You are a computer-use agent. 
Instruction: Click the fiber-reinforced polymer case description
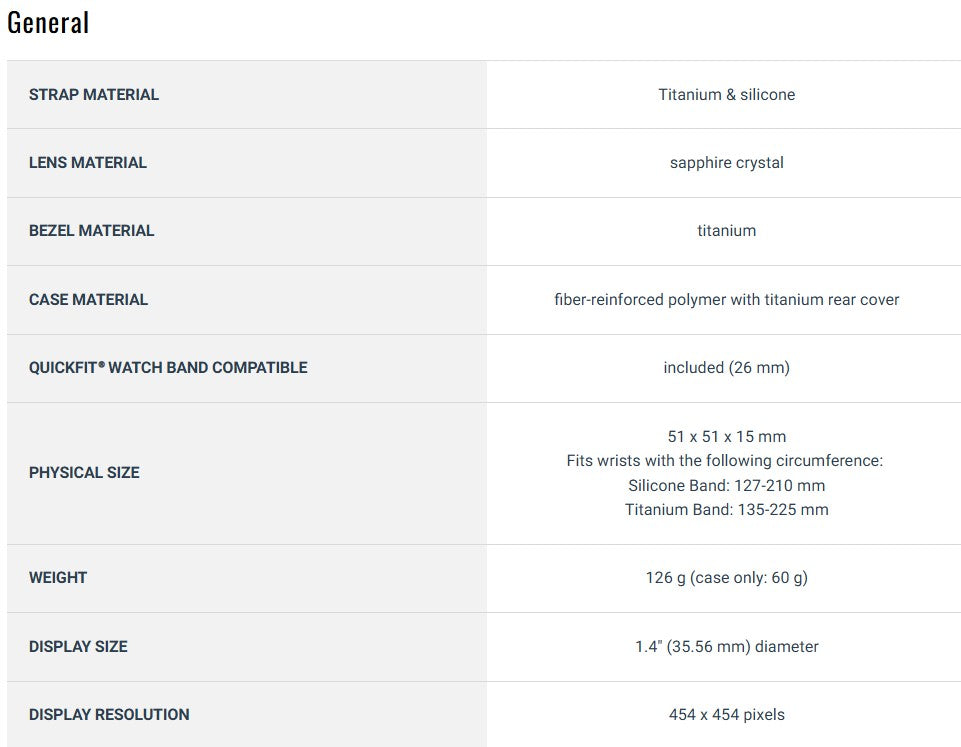pyautogui.click(x=726, y=300)
